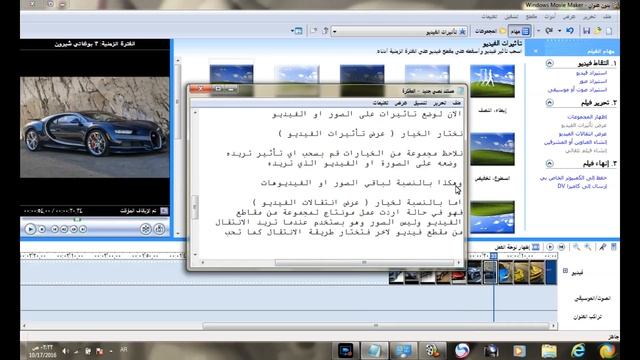Image resolution: width=640 pixels, height=360 pixels.
Task: Click the Stop button in preview monitor
Action: click(x=42, y=229)
